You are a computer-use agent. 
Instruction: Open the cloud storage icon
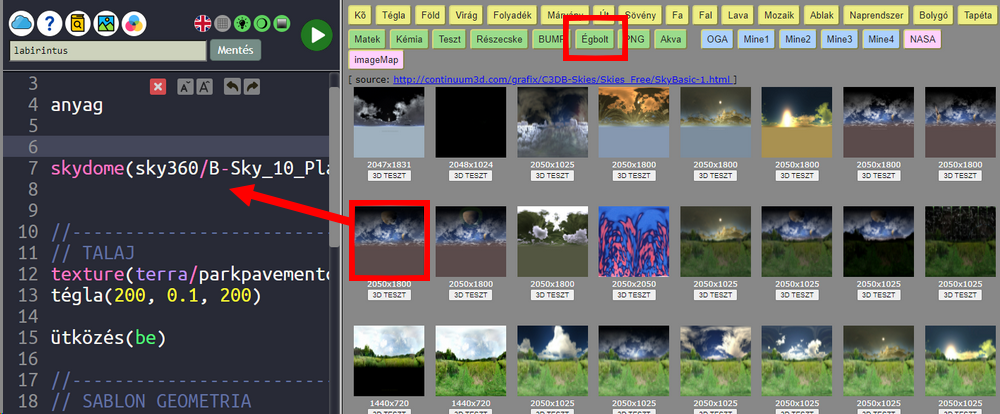pyautogui.click(x=22, y=22)
